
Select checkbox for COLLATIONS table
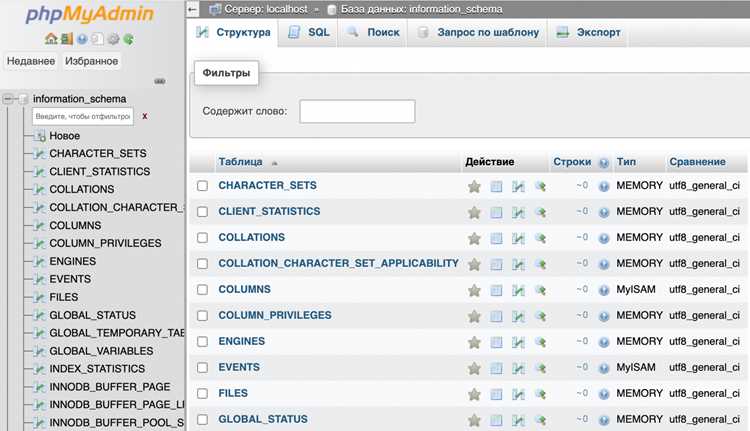pos(202,238)
